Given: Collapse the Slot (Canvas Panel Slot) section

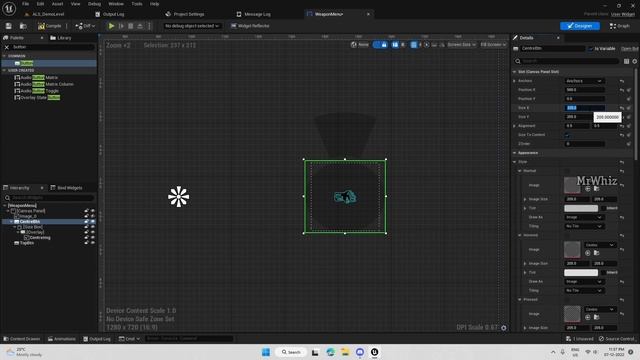Looking at the screenshot, I should coord(515,72).
